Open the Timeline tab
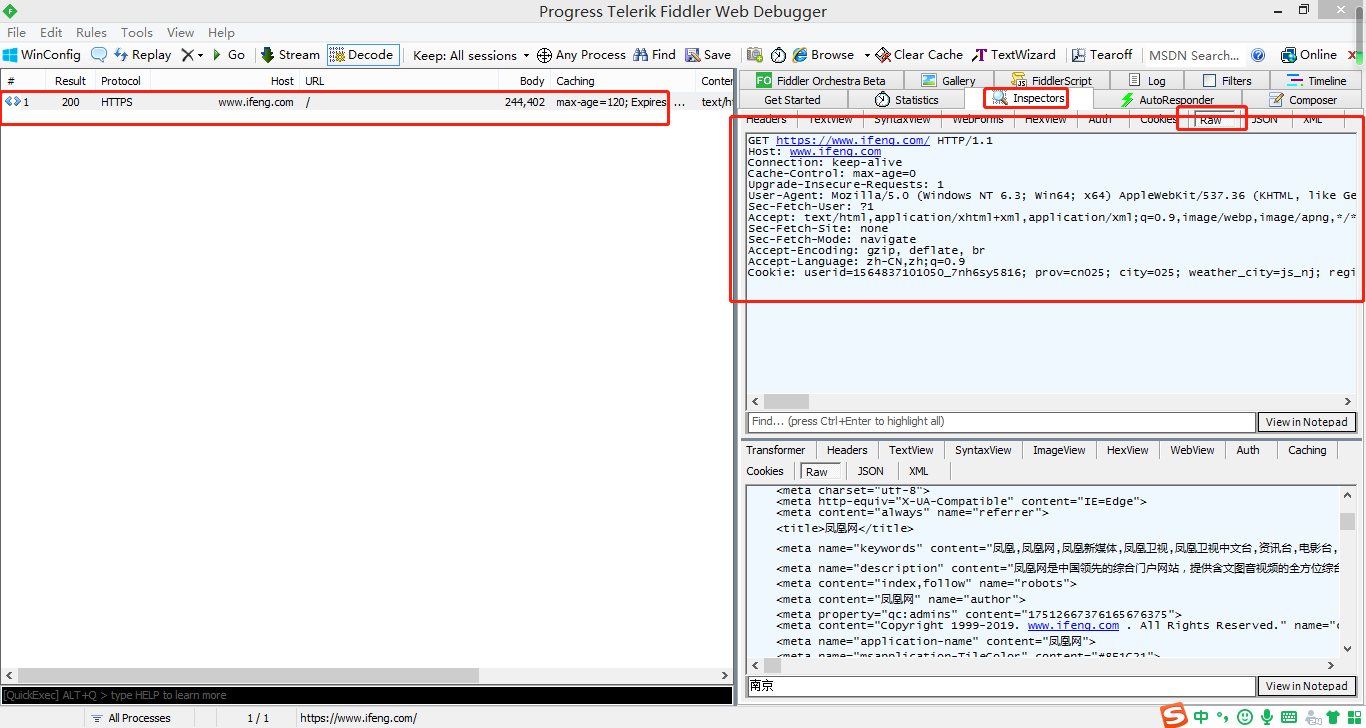The image size is (1366, 728). [x=1317, y=81]
